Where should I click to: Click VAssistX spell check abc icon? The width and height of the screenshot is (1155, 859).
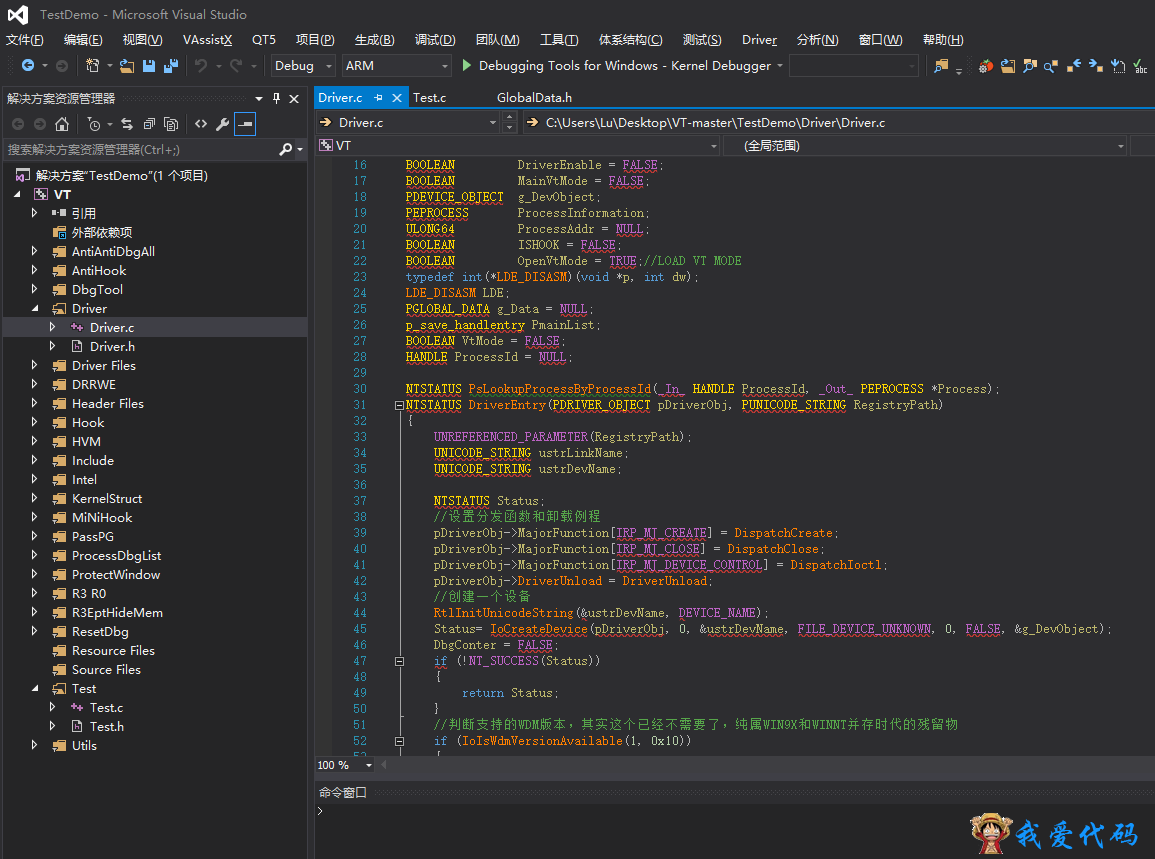point(1140,66)
